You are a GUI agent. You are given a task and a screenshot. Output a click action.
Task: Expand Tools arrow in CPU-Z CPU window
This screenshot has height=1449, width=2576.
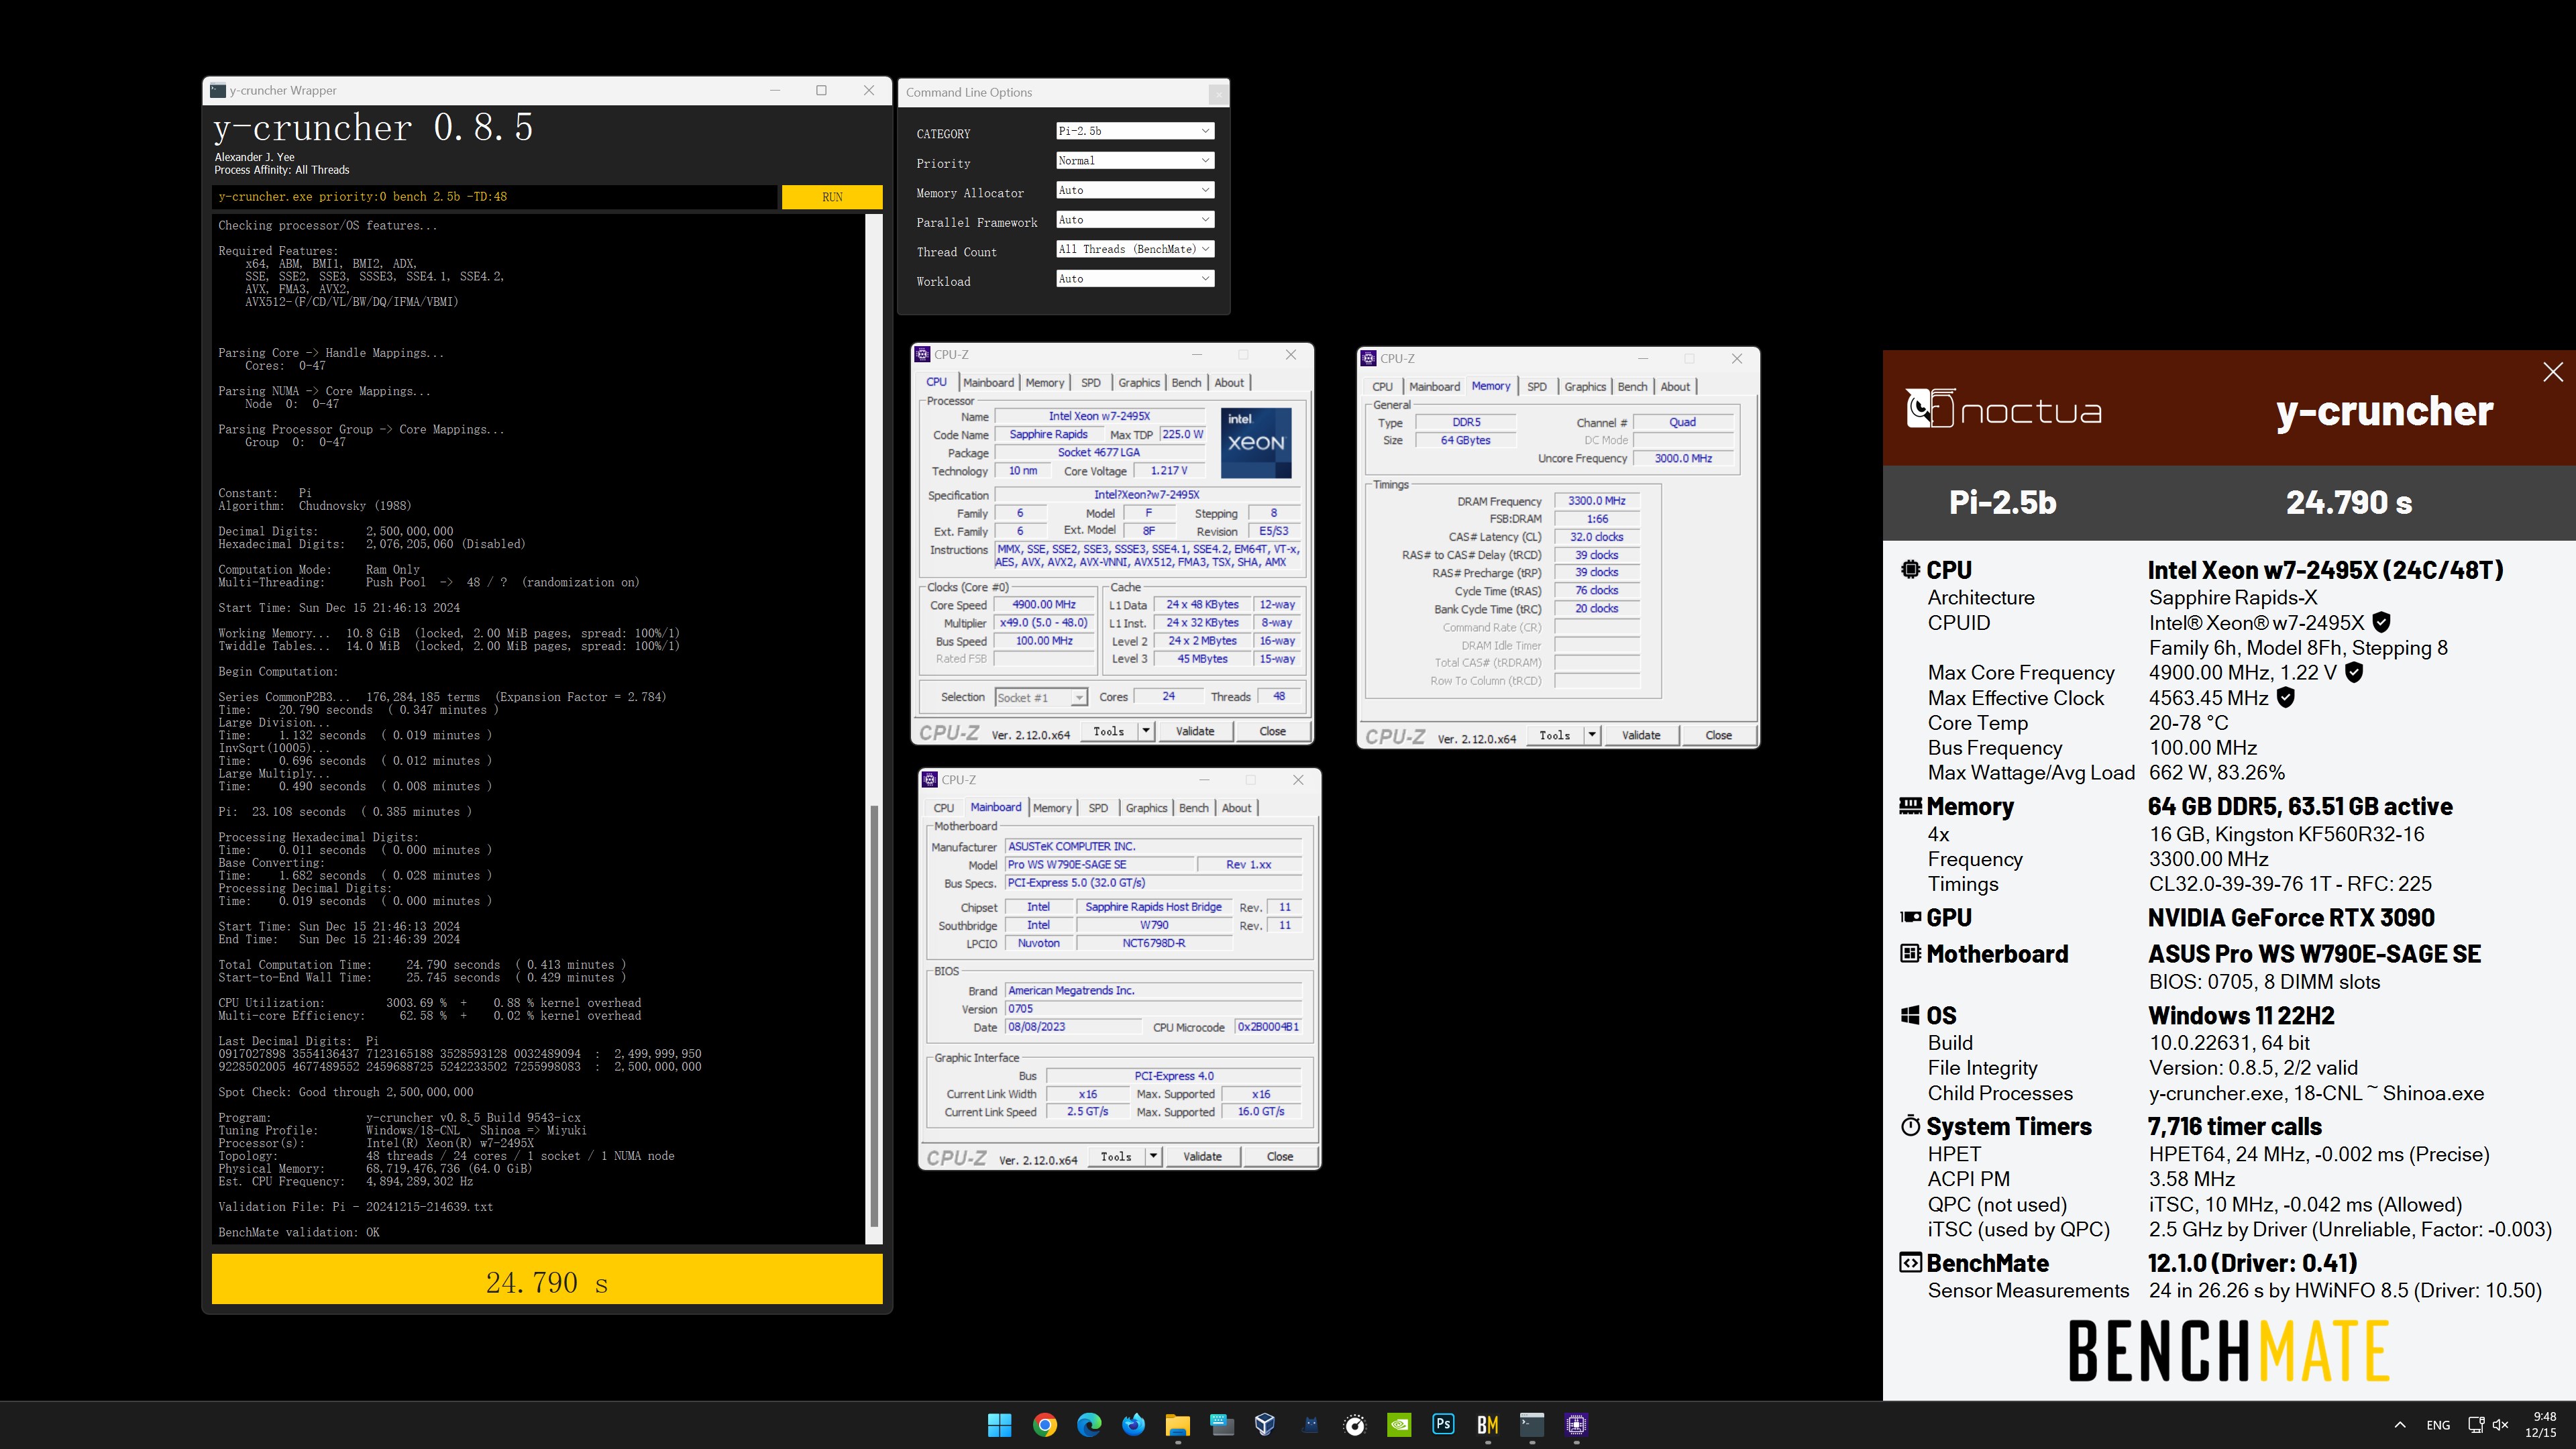1146,731
